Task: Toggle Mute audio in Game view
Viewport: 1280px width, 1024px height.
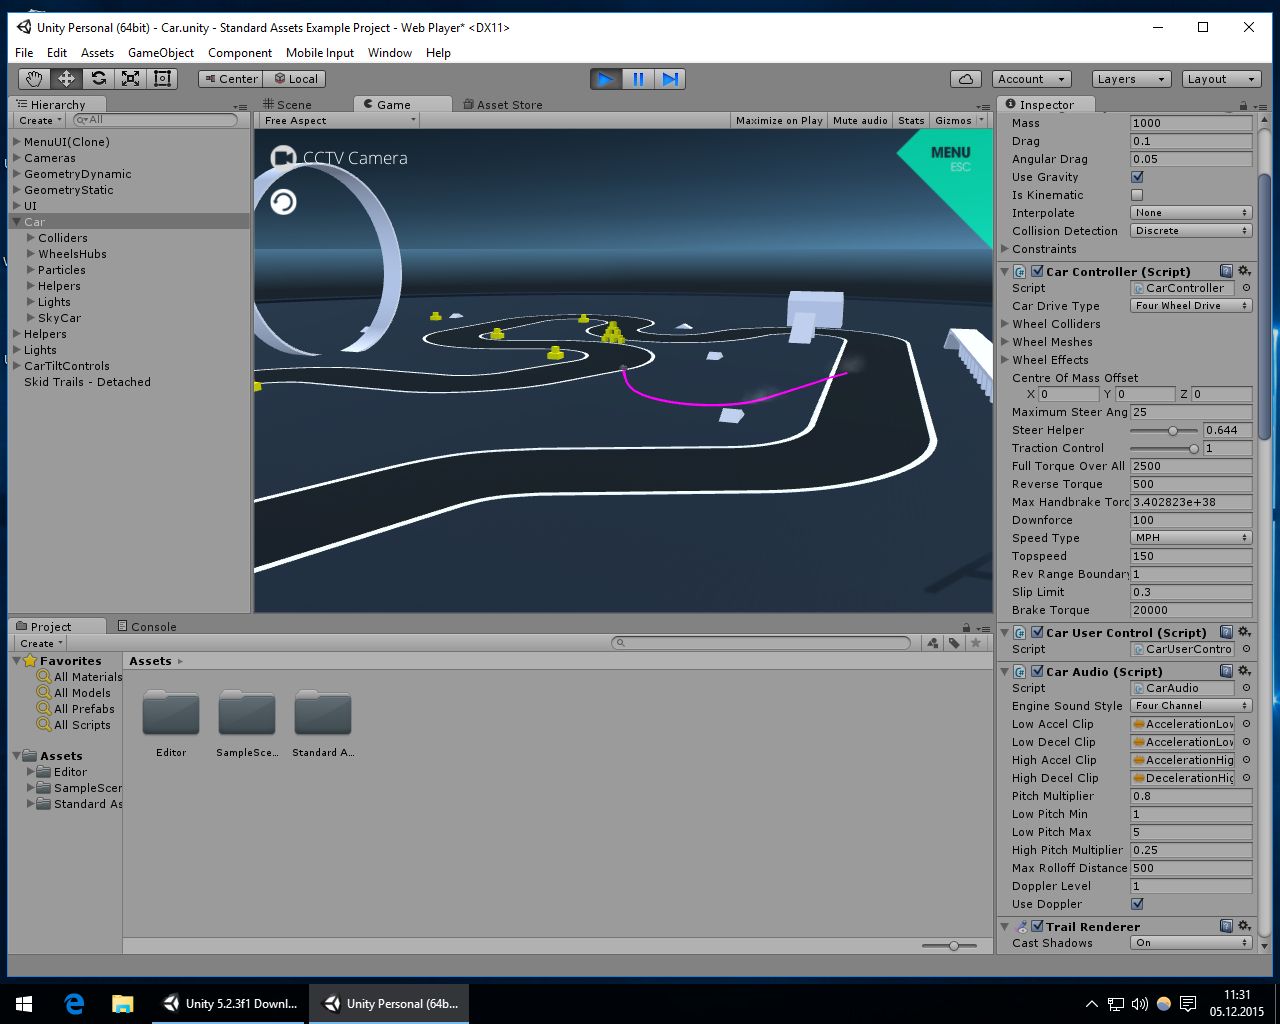Action: click(x=860, y=120)
